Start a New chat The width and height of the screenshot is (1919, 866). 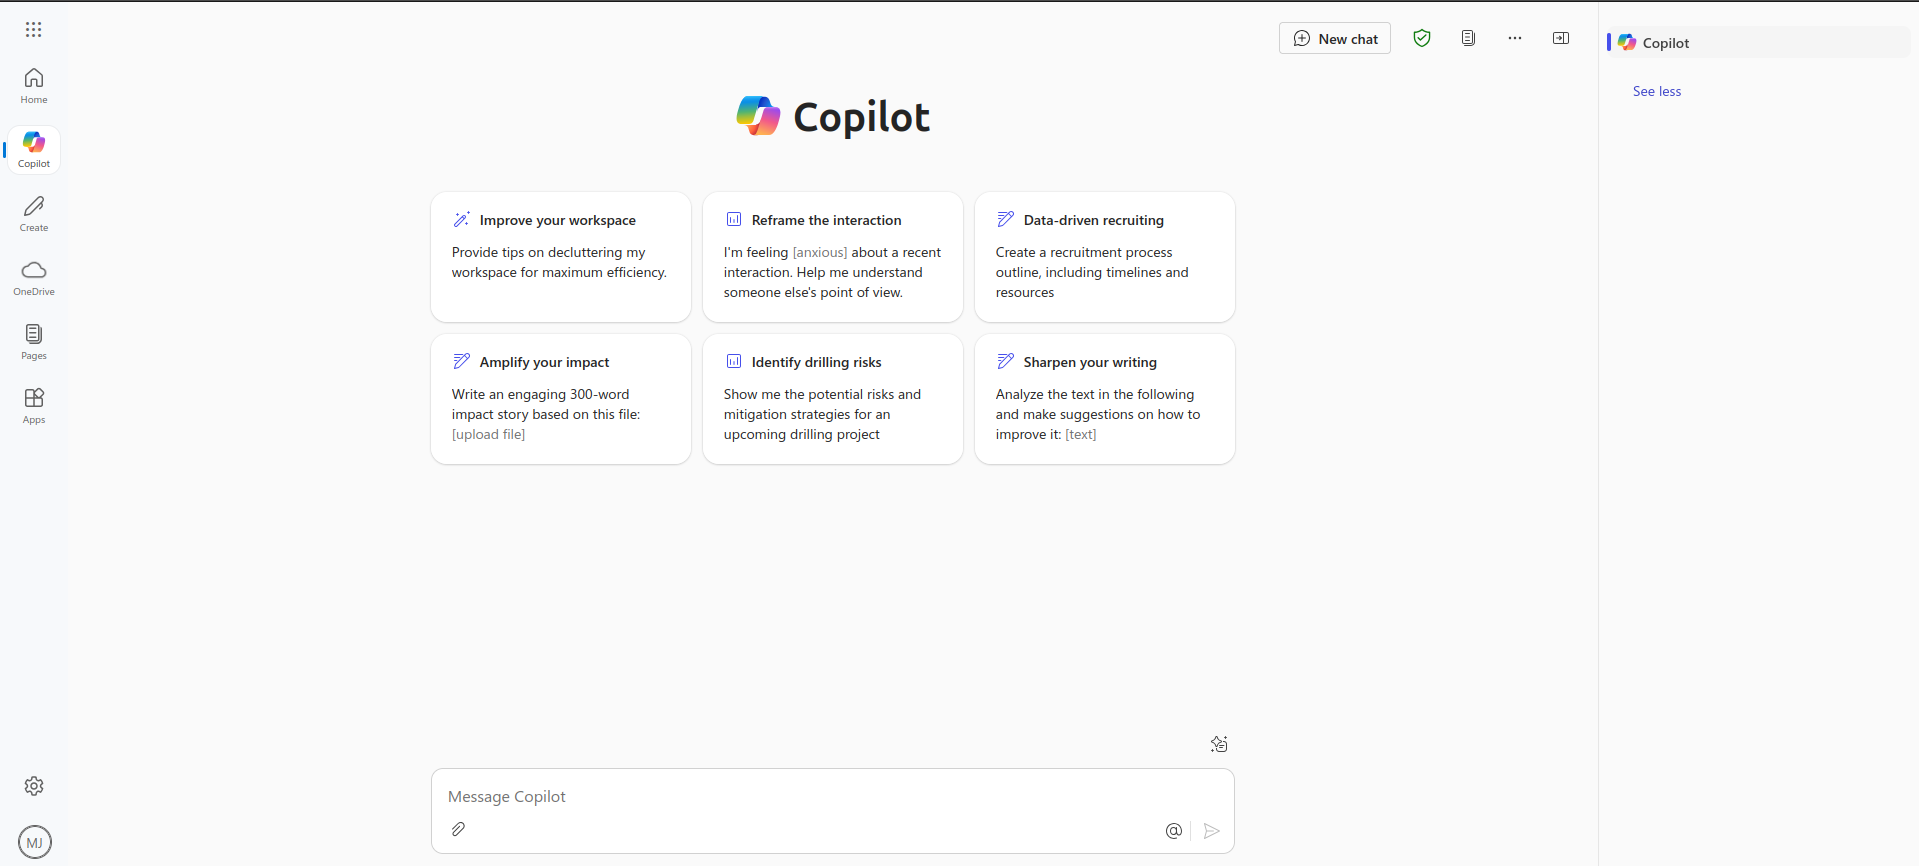coord(1335,38)
